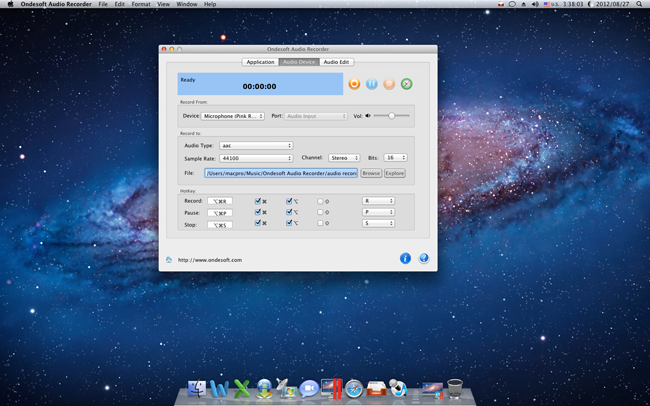Open the Trash in the dock
650x406 pixels.
[455, 389]
